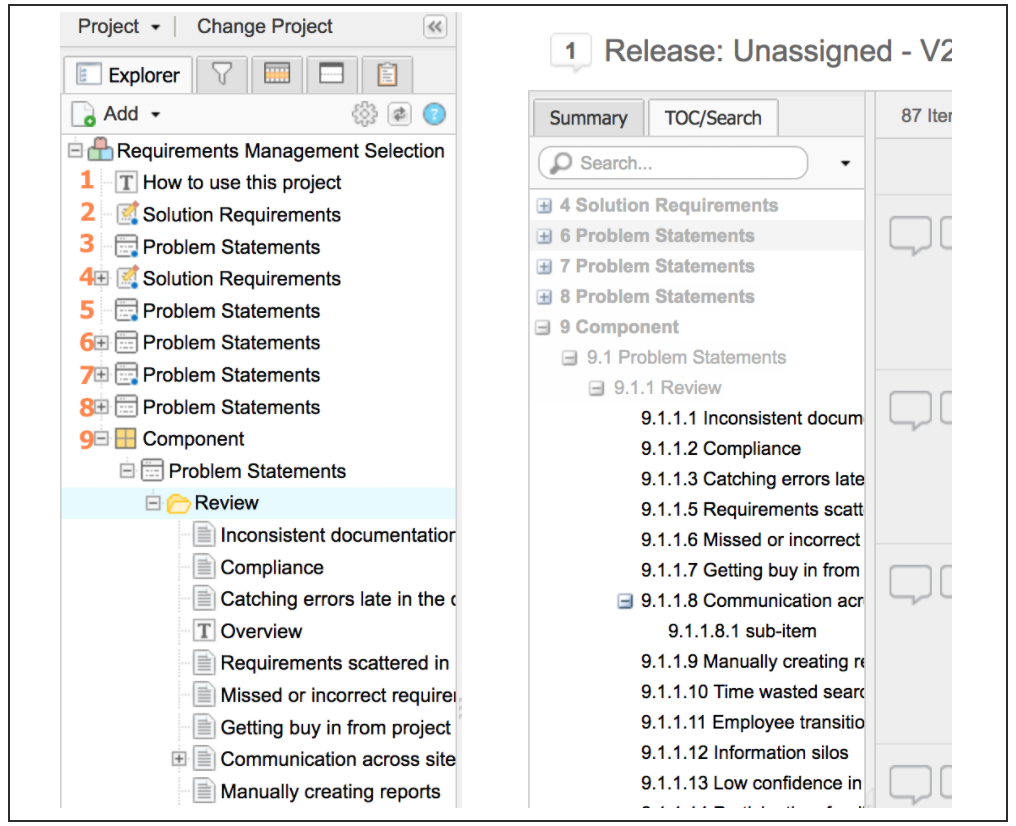Open 9.1.1.9 Manually creating reports entry
This screenshot has height=826, width=1016.
752,662
